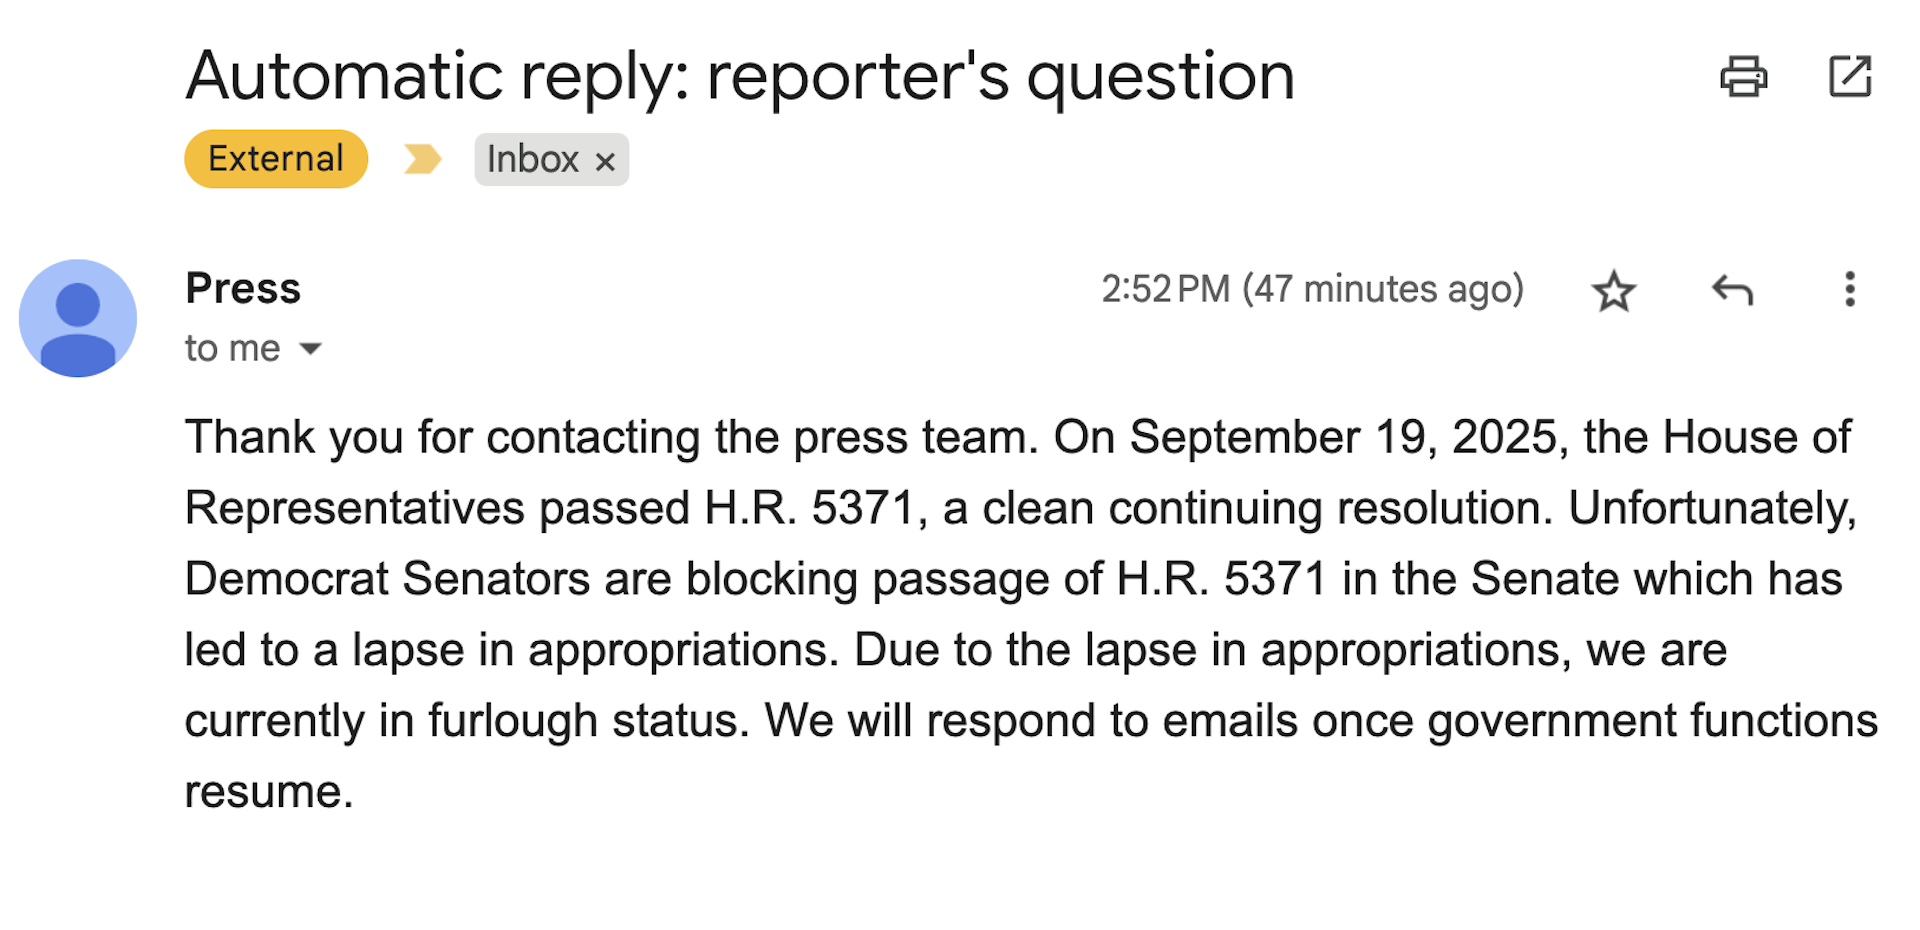The height and width of the screenshot is (930, 1920).
Task: Print this email using the printer icon
Action: [x=1743, y=76]
